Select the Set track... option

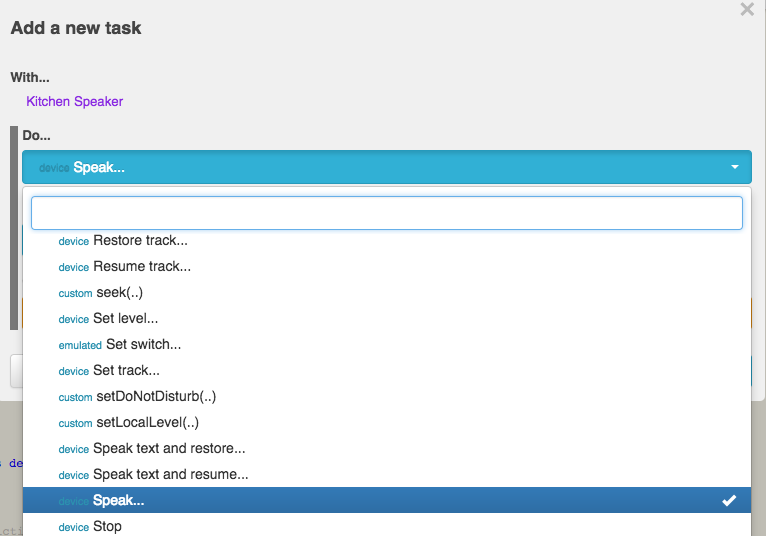(x=386, y=370)
